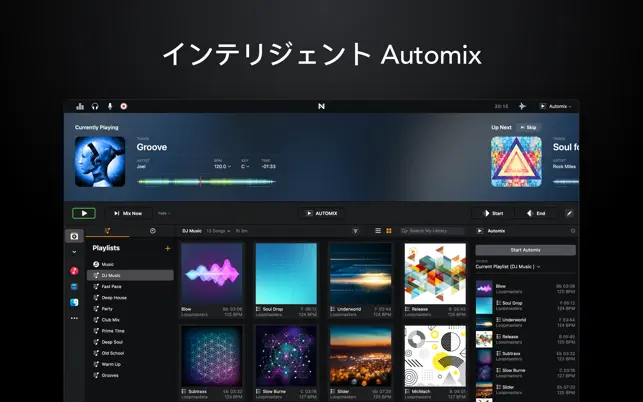The image size is (643, 402).
Task: Select the Slider city lights tile in the grid
Action: coord(360,363)
